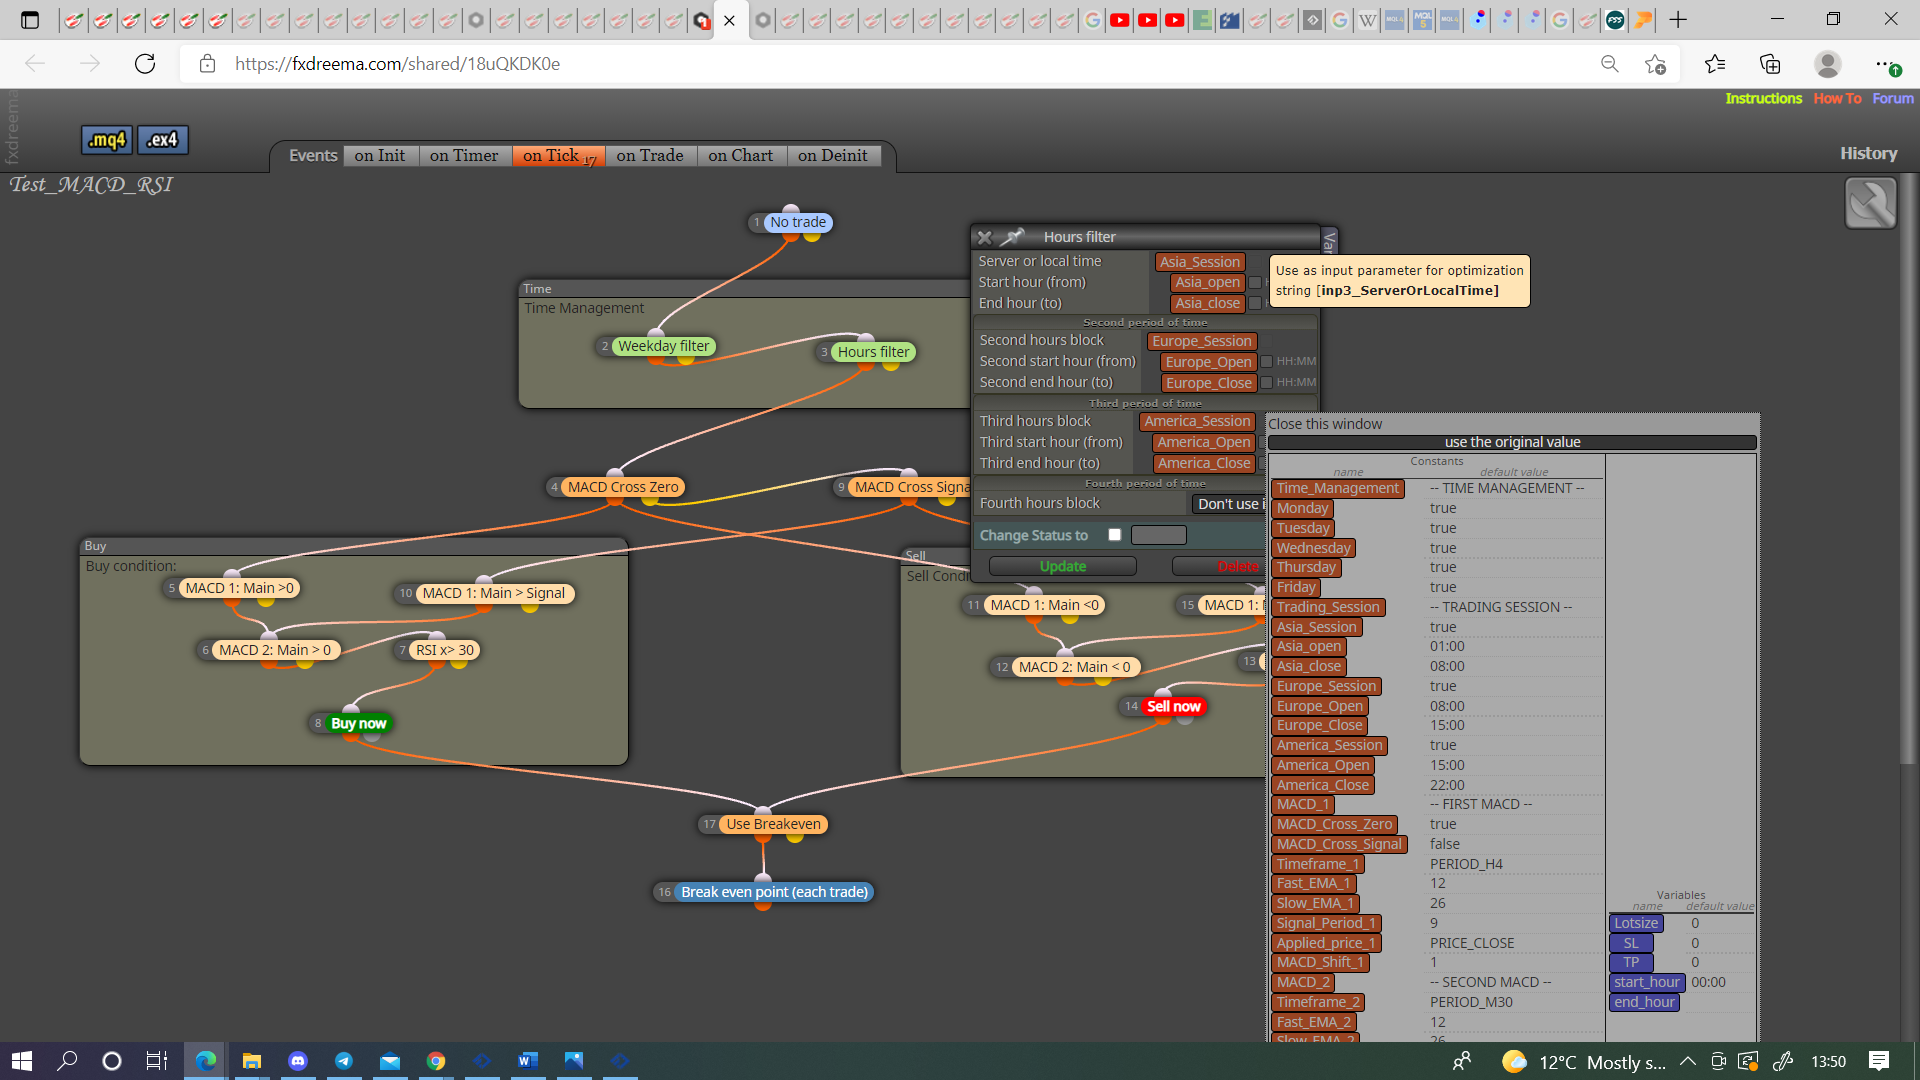Check the Second start hour optimization checkbox
This screenshot has width=1920, height=1080.
coord(1266,362)
